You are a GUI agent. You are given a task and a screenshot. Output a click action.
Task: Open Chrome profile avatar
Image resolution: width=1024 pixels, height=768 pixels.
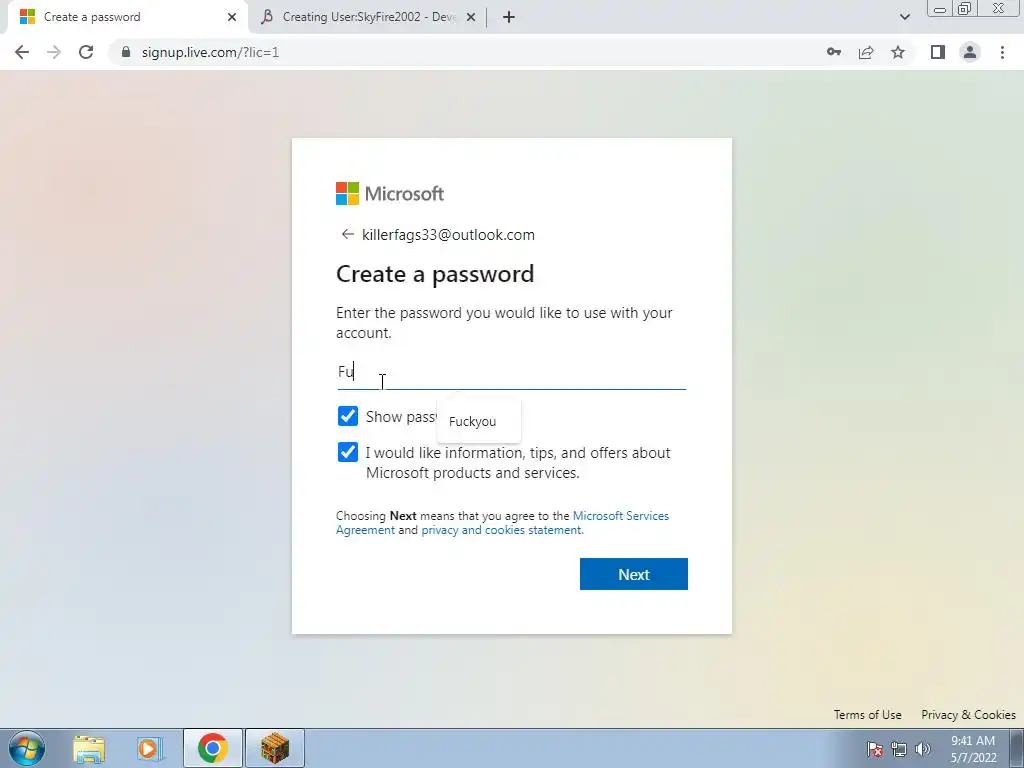tap(970, 52)
